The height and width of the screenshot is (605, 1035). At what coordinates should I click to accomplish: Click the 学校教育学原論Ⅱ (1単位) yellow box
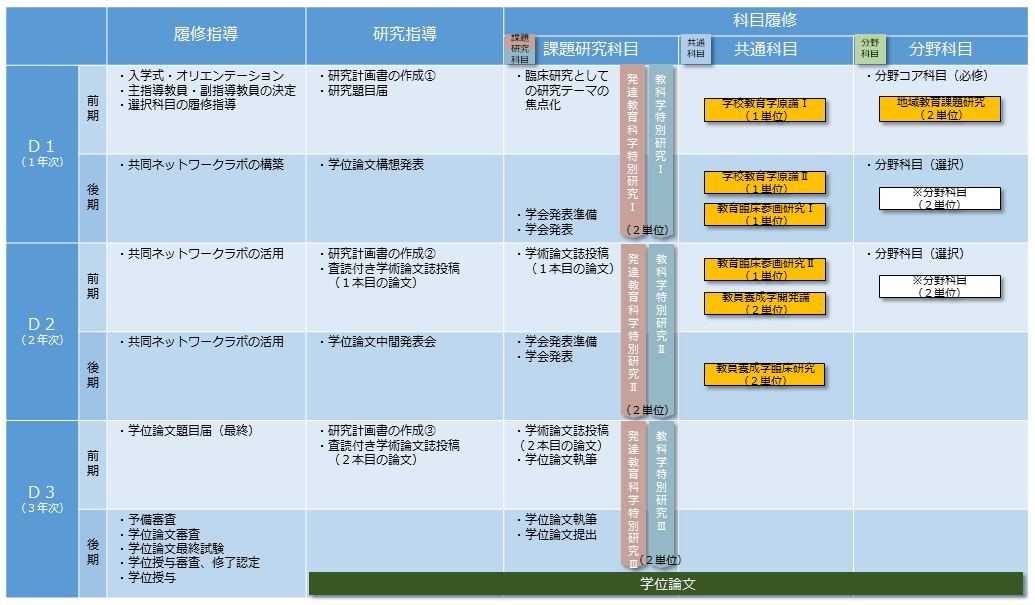click(x=764, y=183)
